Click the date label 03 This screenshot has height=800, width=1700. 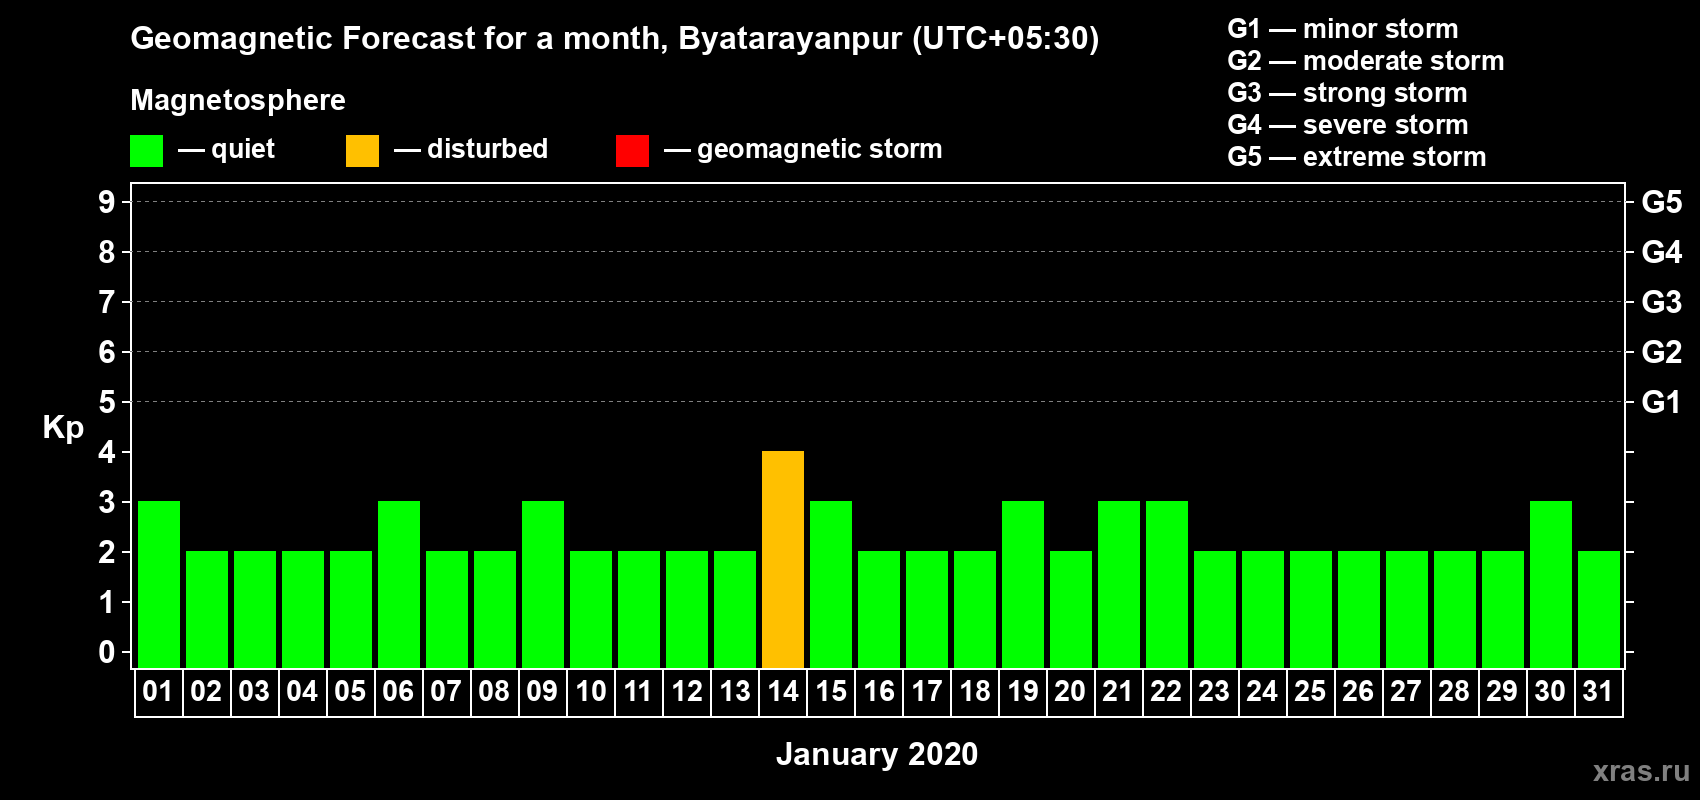[x=254, y=691]
